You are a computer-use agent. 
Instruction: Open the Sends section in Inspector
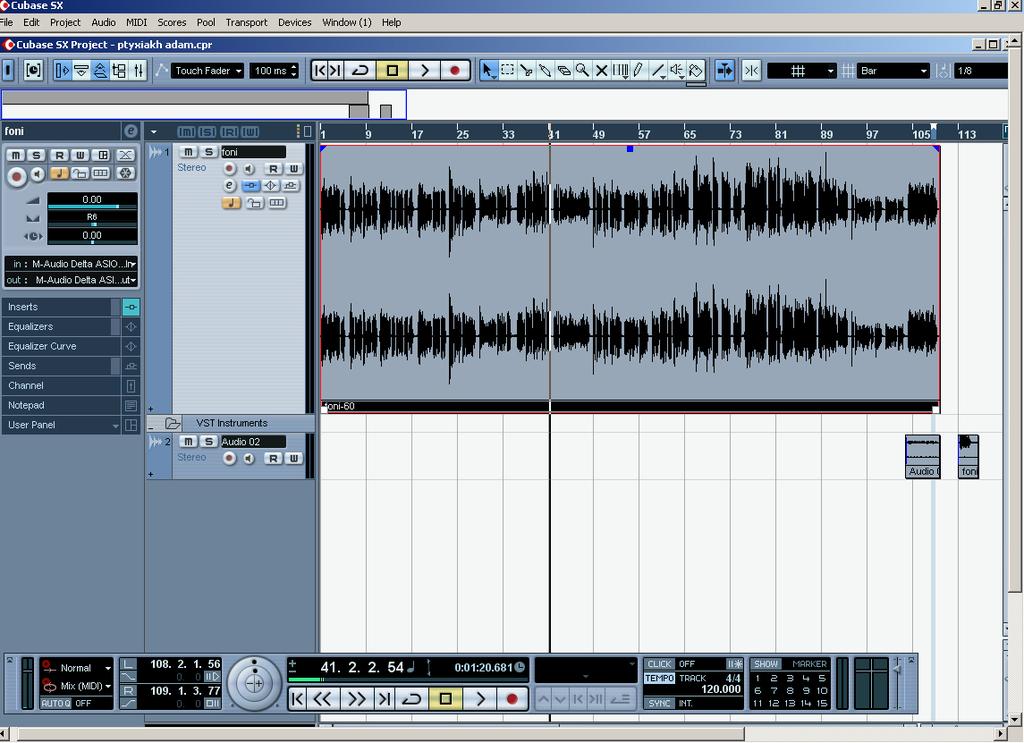point(61,366)
